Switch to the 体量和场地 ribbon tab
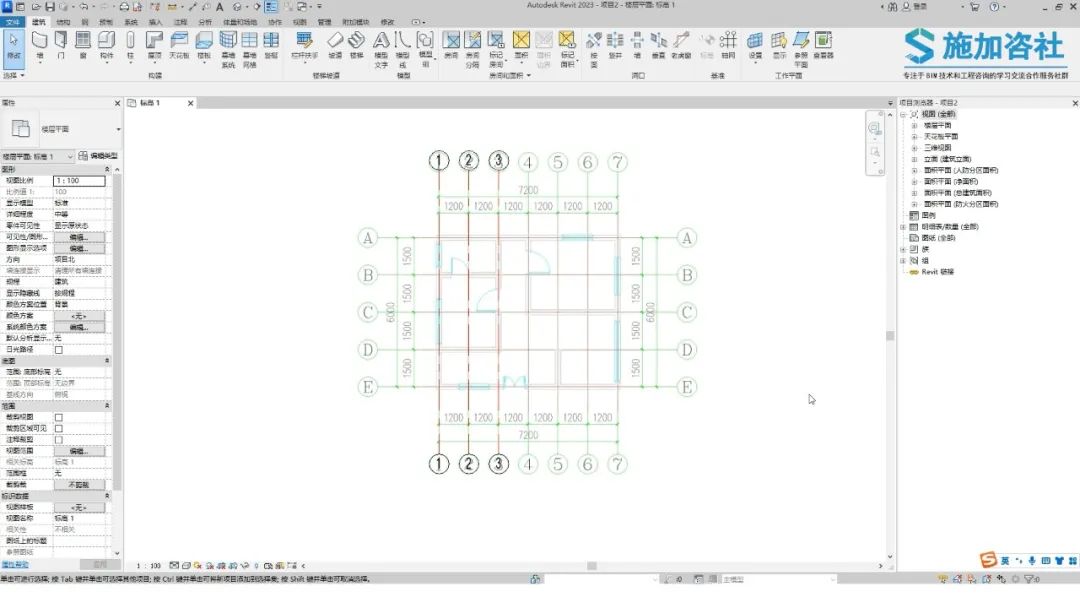The height and width of the screenshot is (608, 1080). click(x=239, y=22)
